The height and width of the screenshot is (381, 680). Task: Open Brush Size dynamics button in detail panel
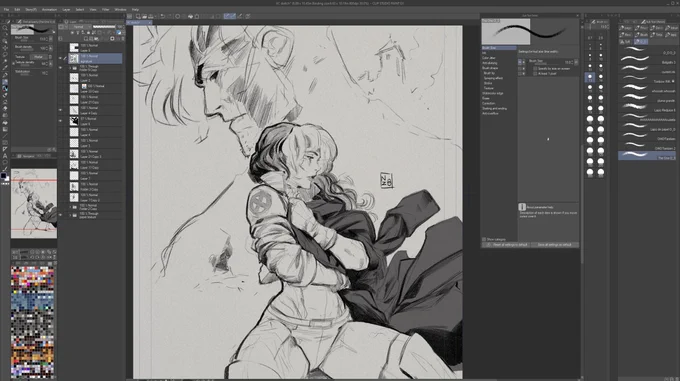click(x=576, y=62)
